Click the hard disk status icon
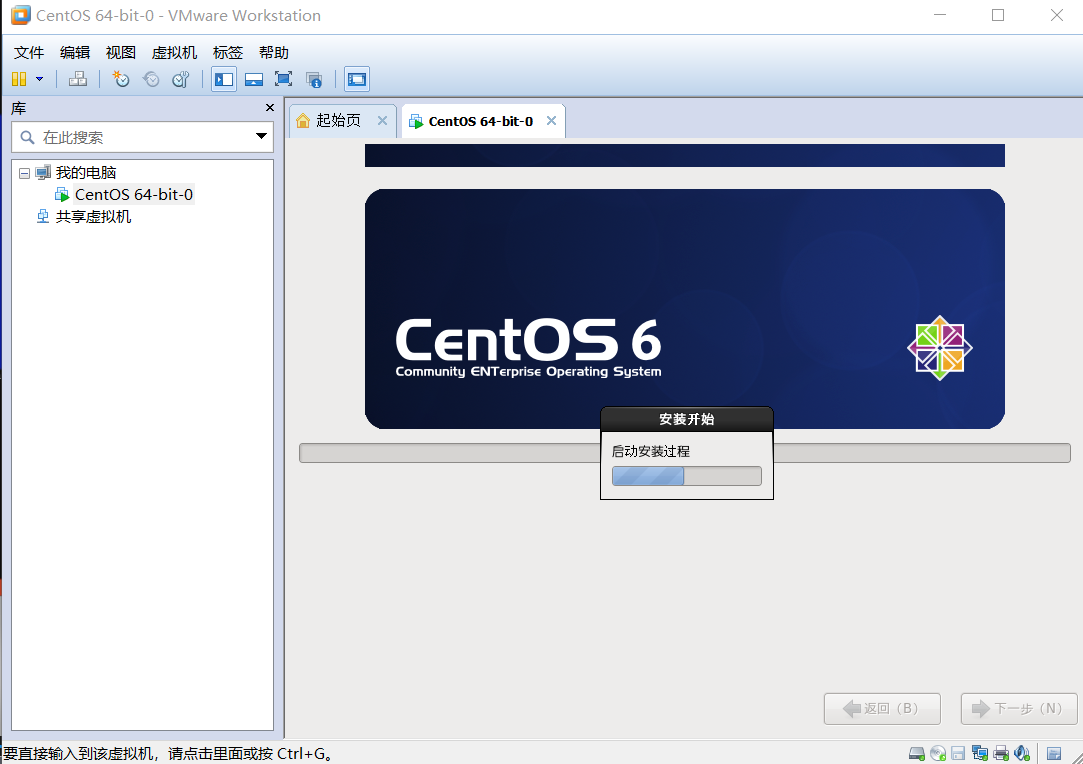 coord(917,754)
